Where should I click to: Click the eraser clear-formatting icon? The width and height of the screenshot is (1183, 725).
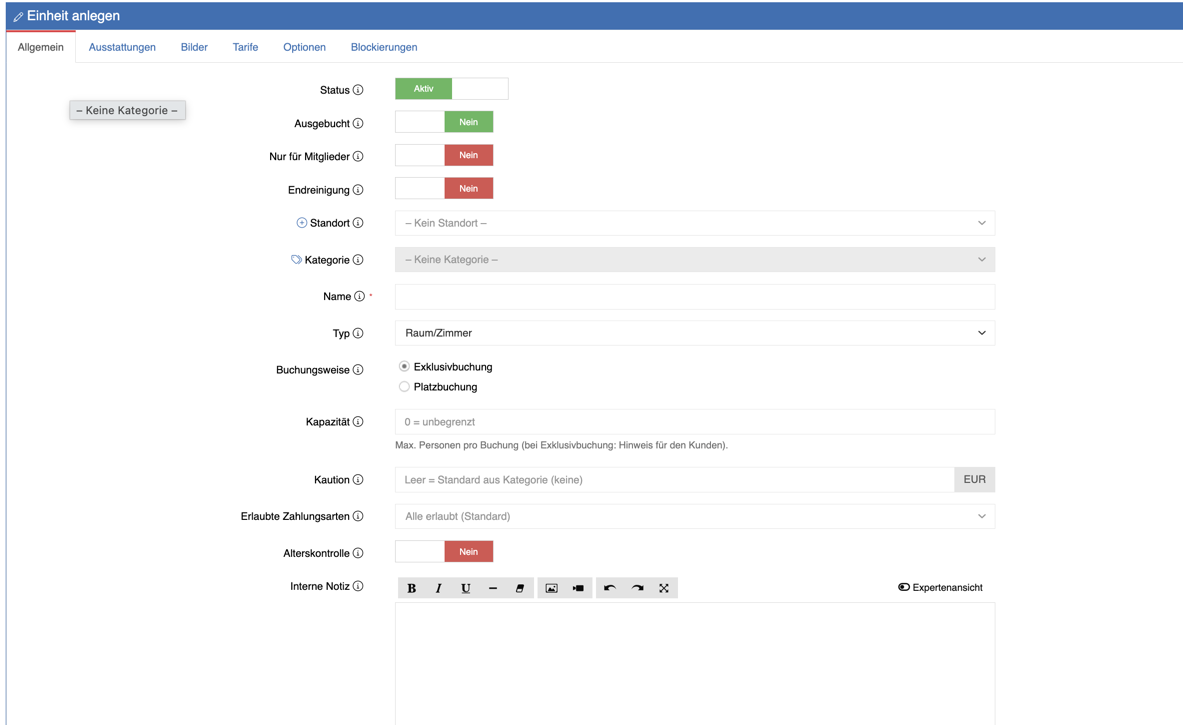(520, 588)
